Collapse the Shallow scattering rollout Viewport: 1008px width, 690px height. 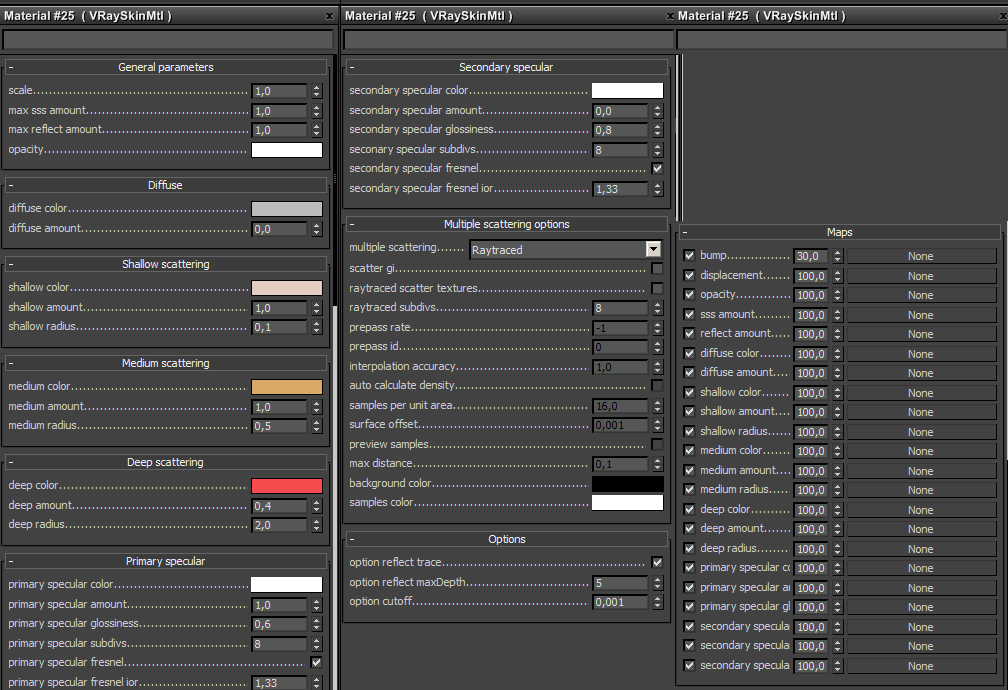point(166,264)
